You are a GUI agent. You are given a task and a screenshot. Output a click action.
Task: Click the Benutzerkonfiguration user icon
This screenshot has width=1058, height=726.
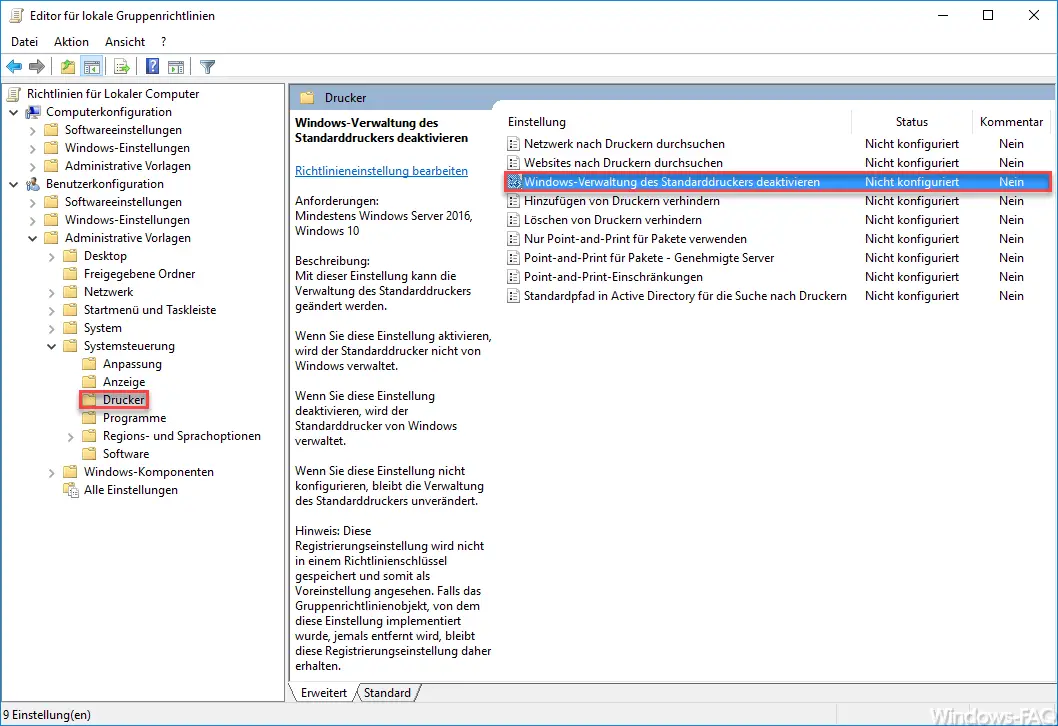click(33, 184)
